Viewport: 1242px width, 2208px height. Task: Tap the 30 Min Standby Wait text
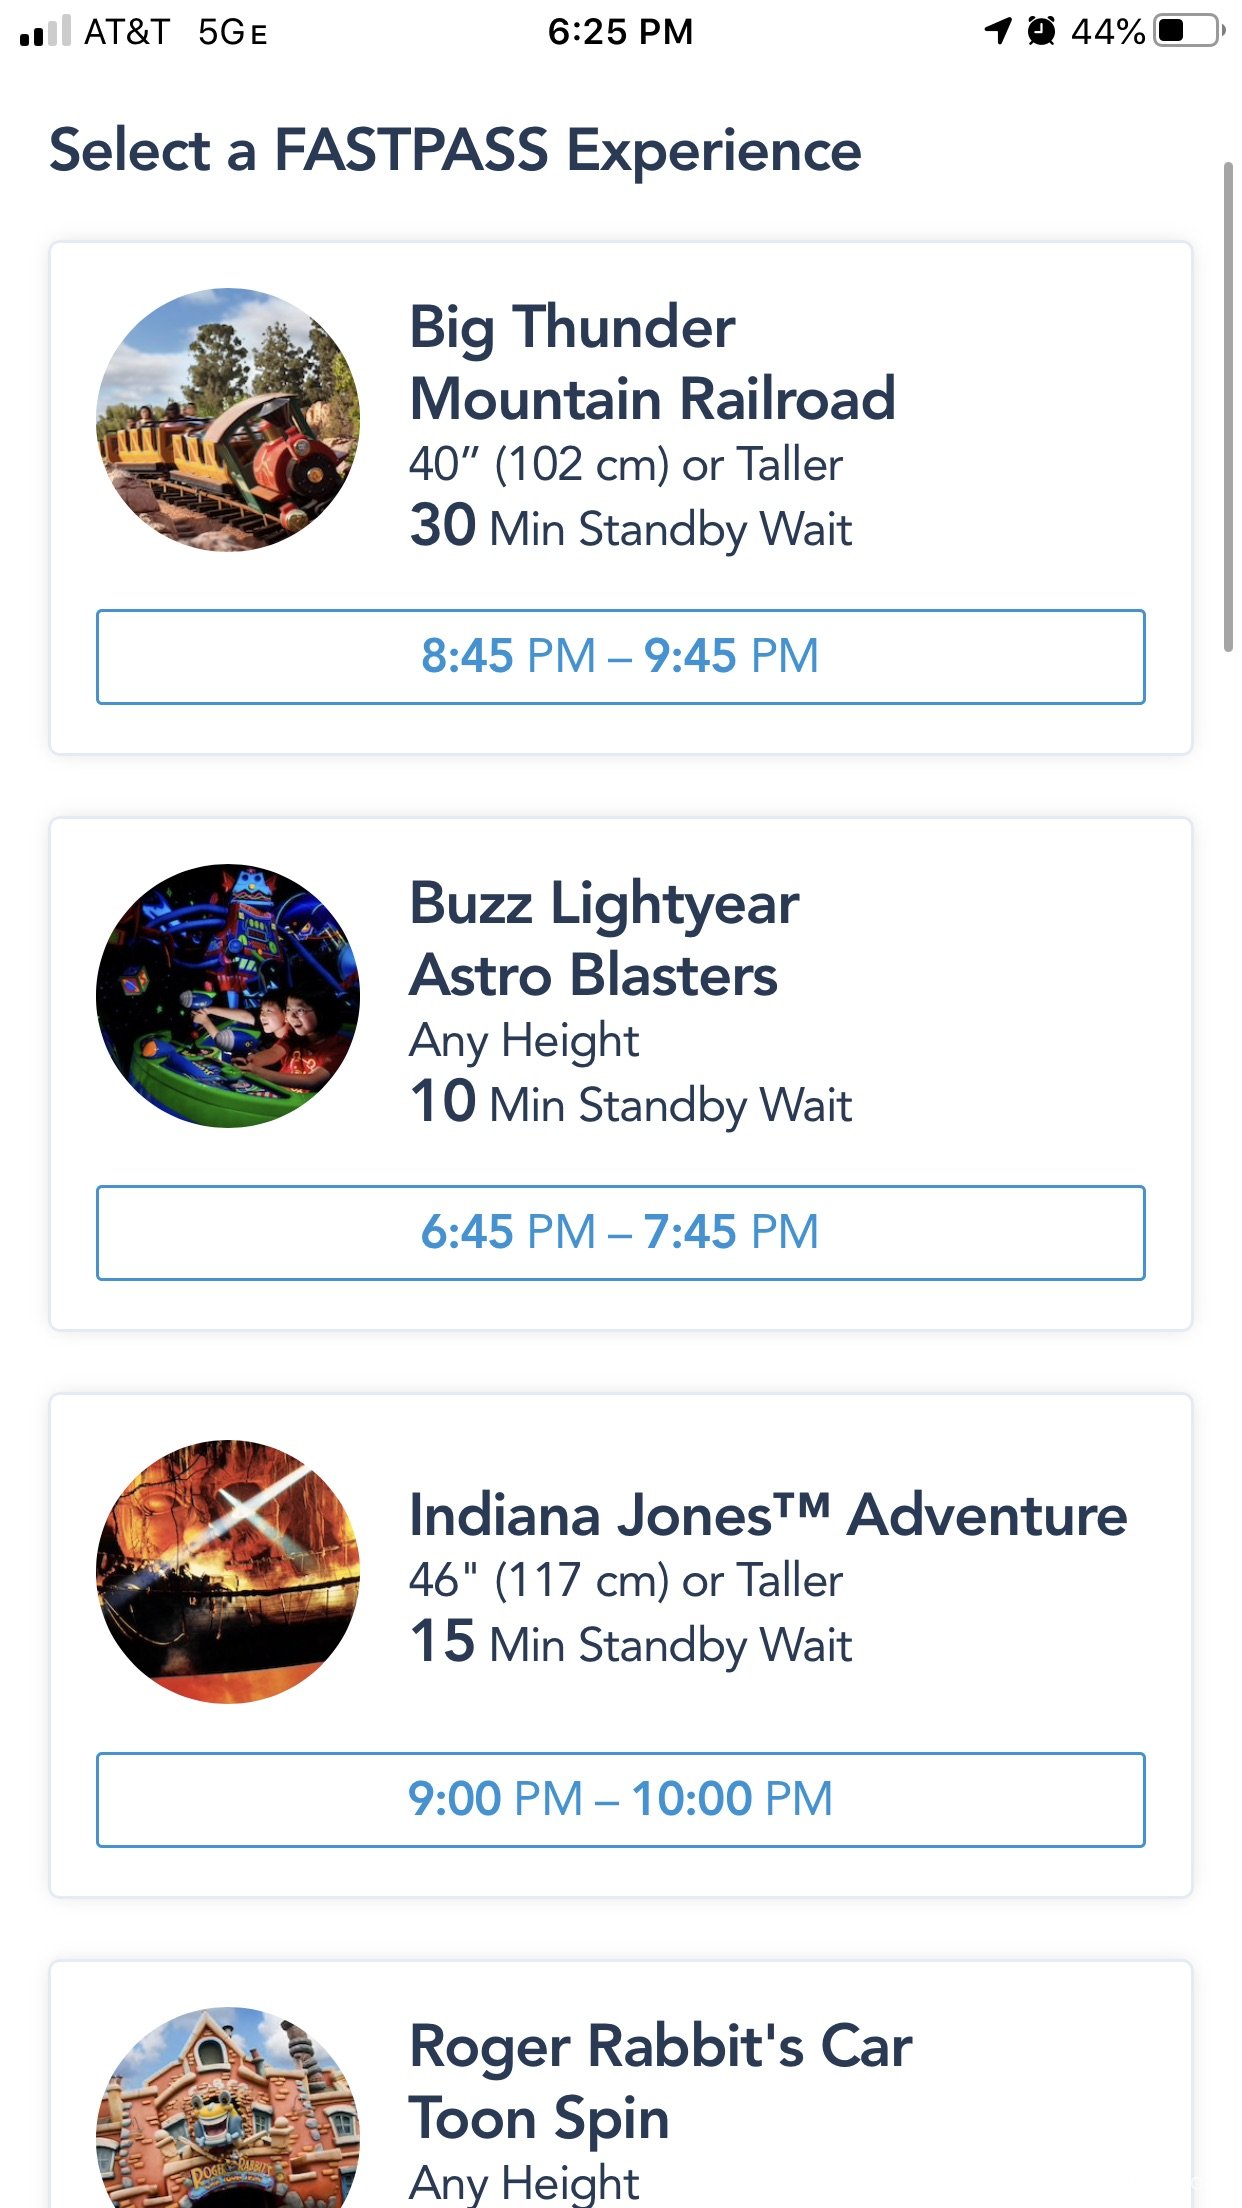click(x=631, y=527)
